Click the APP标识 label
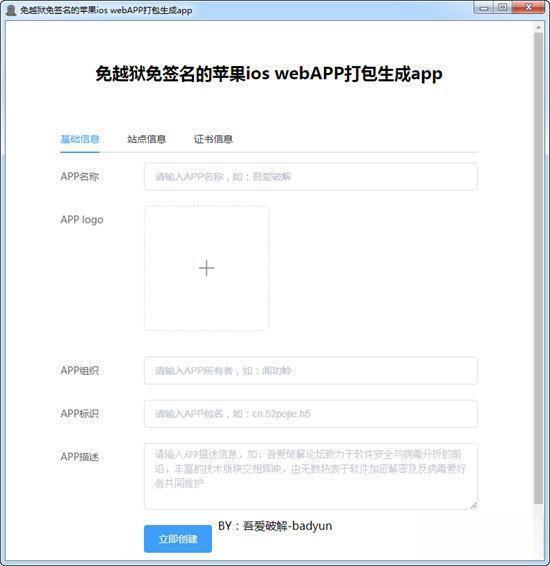The height and width of the screenshot is (566, 550). click(79, 414)
